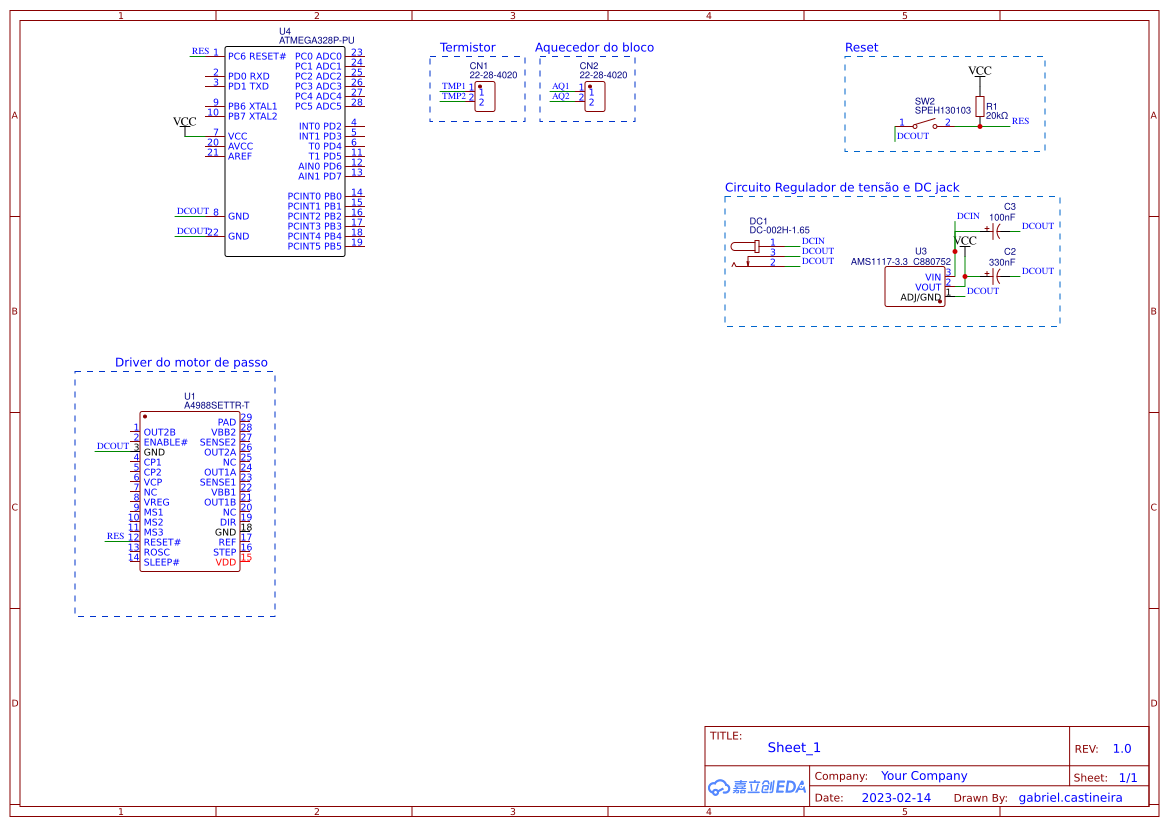Click the C3 100nF capacitor symbol
The width and height of the screenshot is (1169, 827).
tap(996, 230)
